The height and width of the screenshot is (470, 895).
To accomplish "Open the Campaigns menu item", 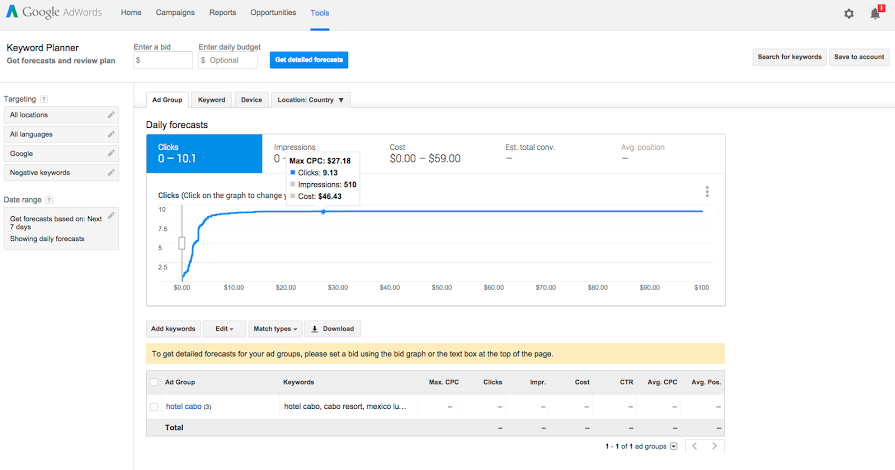I will (x=175, y=13).
